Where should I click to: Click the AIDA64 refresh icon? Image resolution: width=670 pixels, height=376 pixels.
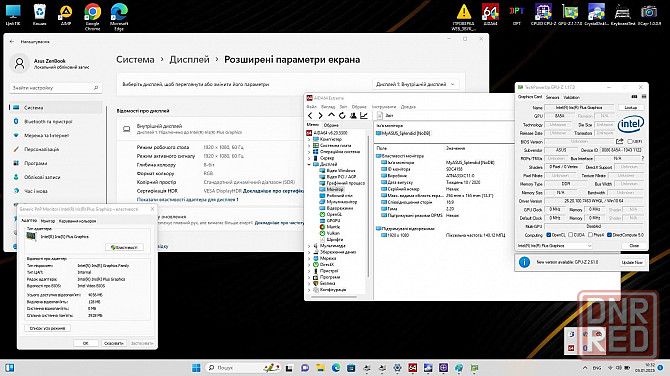click(342, 116)
